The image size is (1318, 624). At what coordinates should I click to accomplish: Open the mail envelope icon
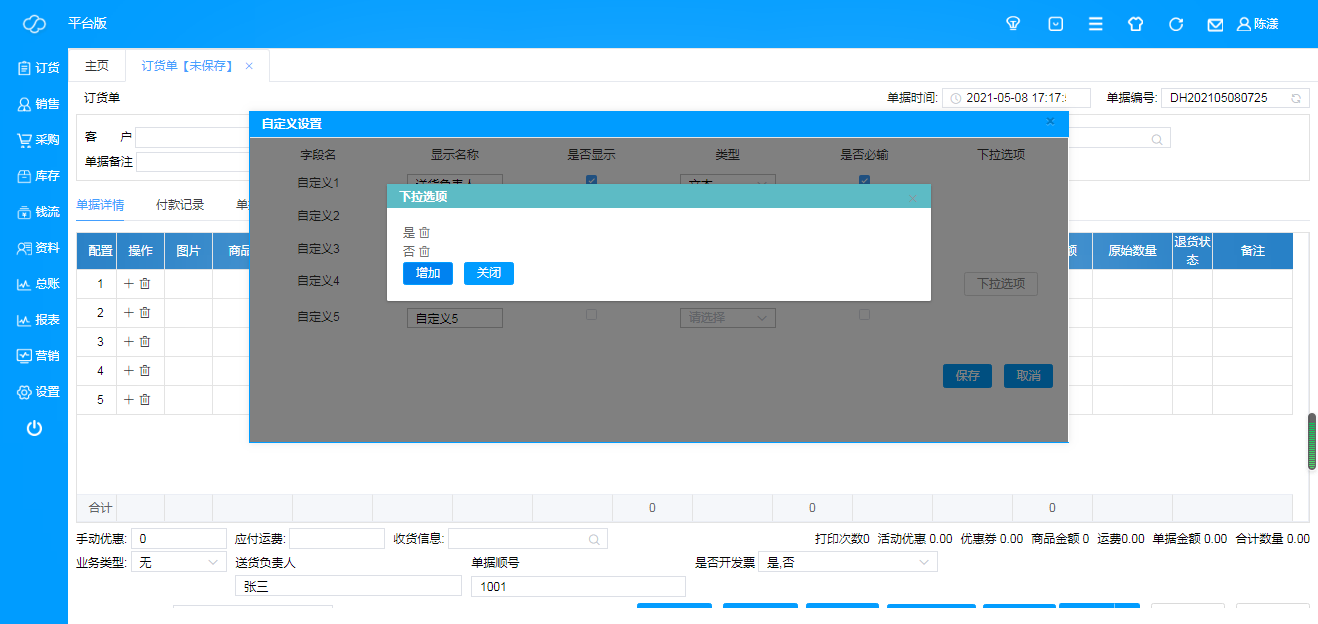[x=1215, y=24]
